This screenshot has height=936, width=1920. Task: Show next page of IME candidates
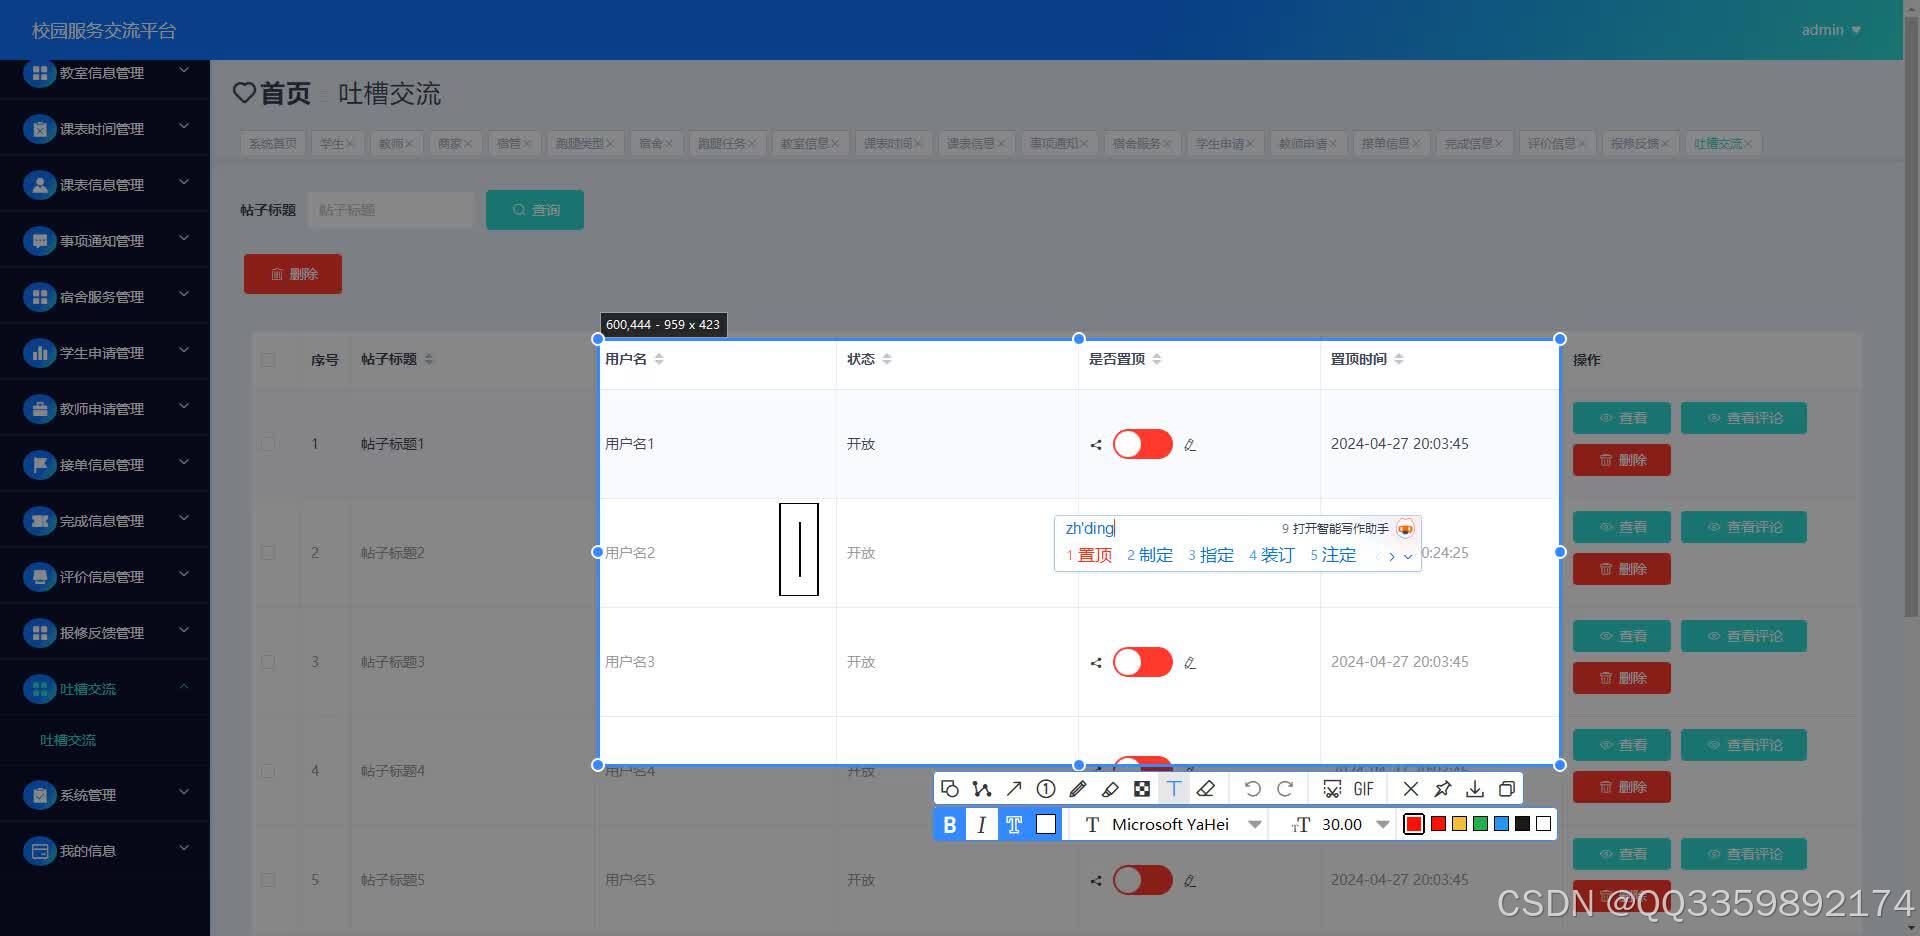pyautogui.click(x=1392, y=556)
